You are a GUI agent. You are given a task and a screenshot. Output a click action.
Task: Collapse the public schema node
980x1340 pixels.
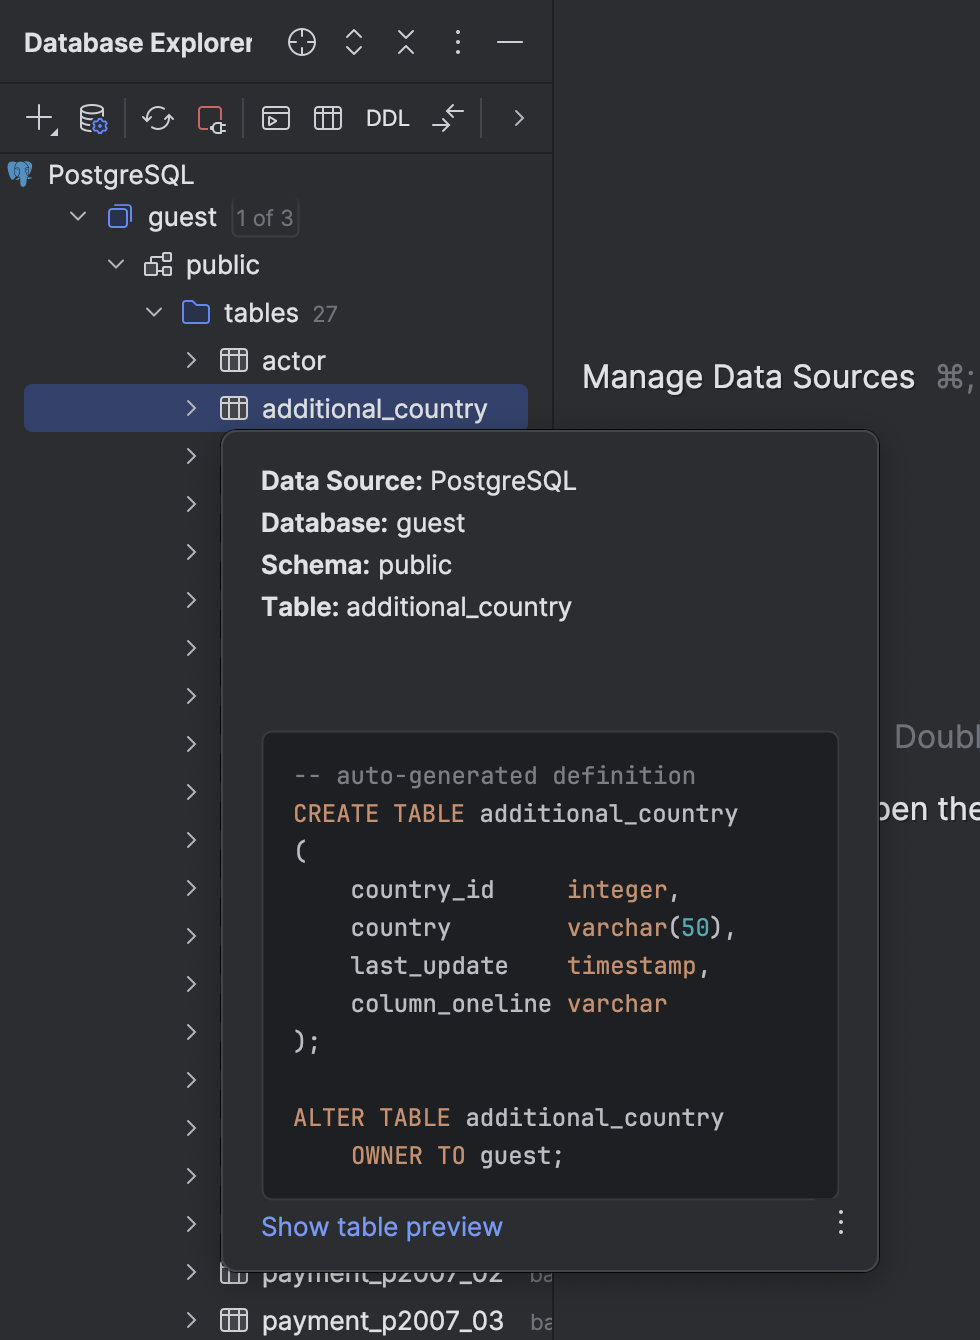[115, 264]
